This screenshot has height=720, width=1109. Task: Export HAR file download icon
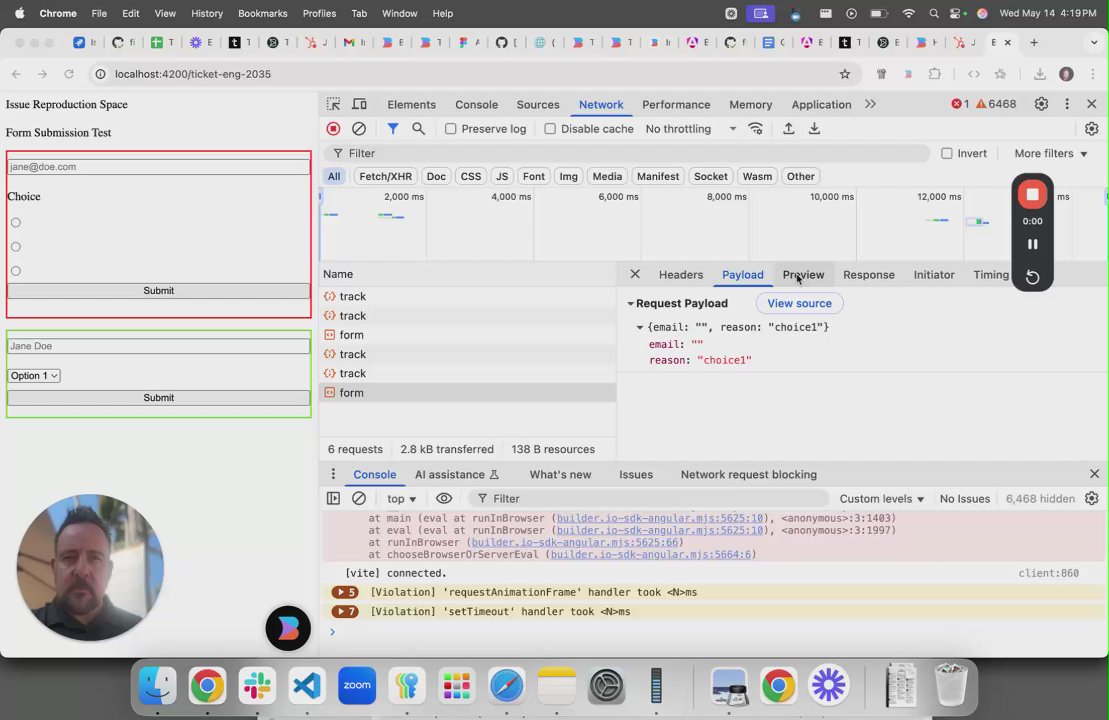coord(815,129)
